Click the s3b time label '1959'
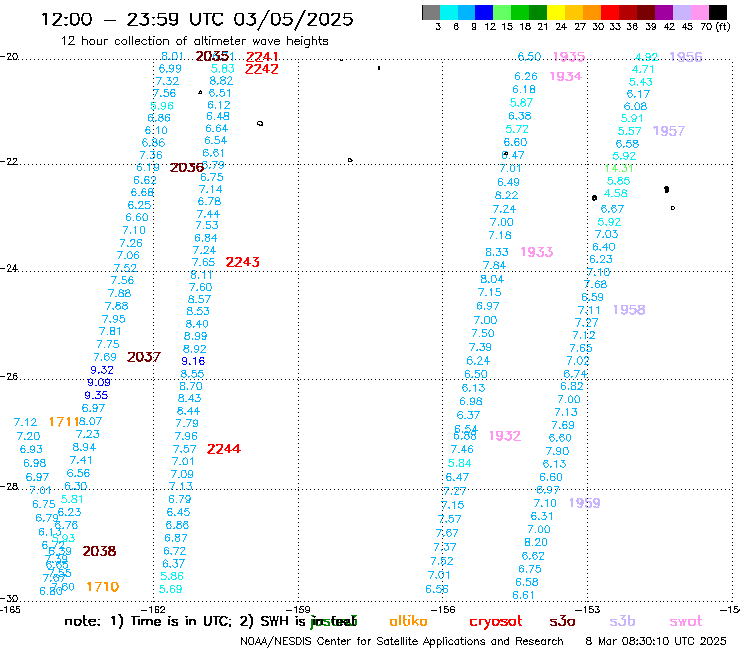The width and height of the screenshot is (740, 650). point(585,503)
